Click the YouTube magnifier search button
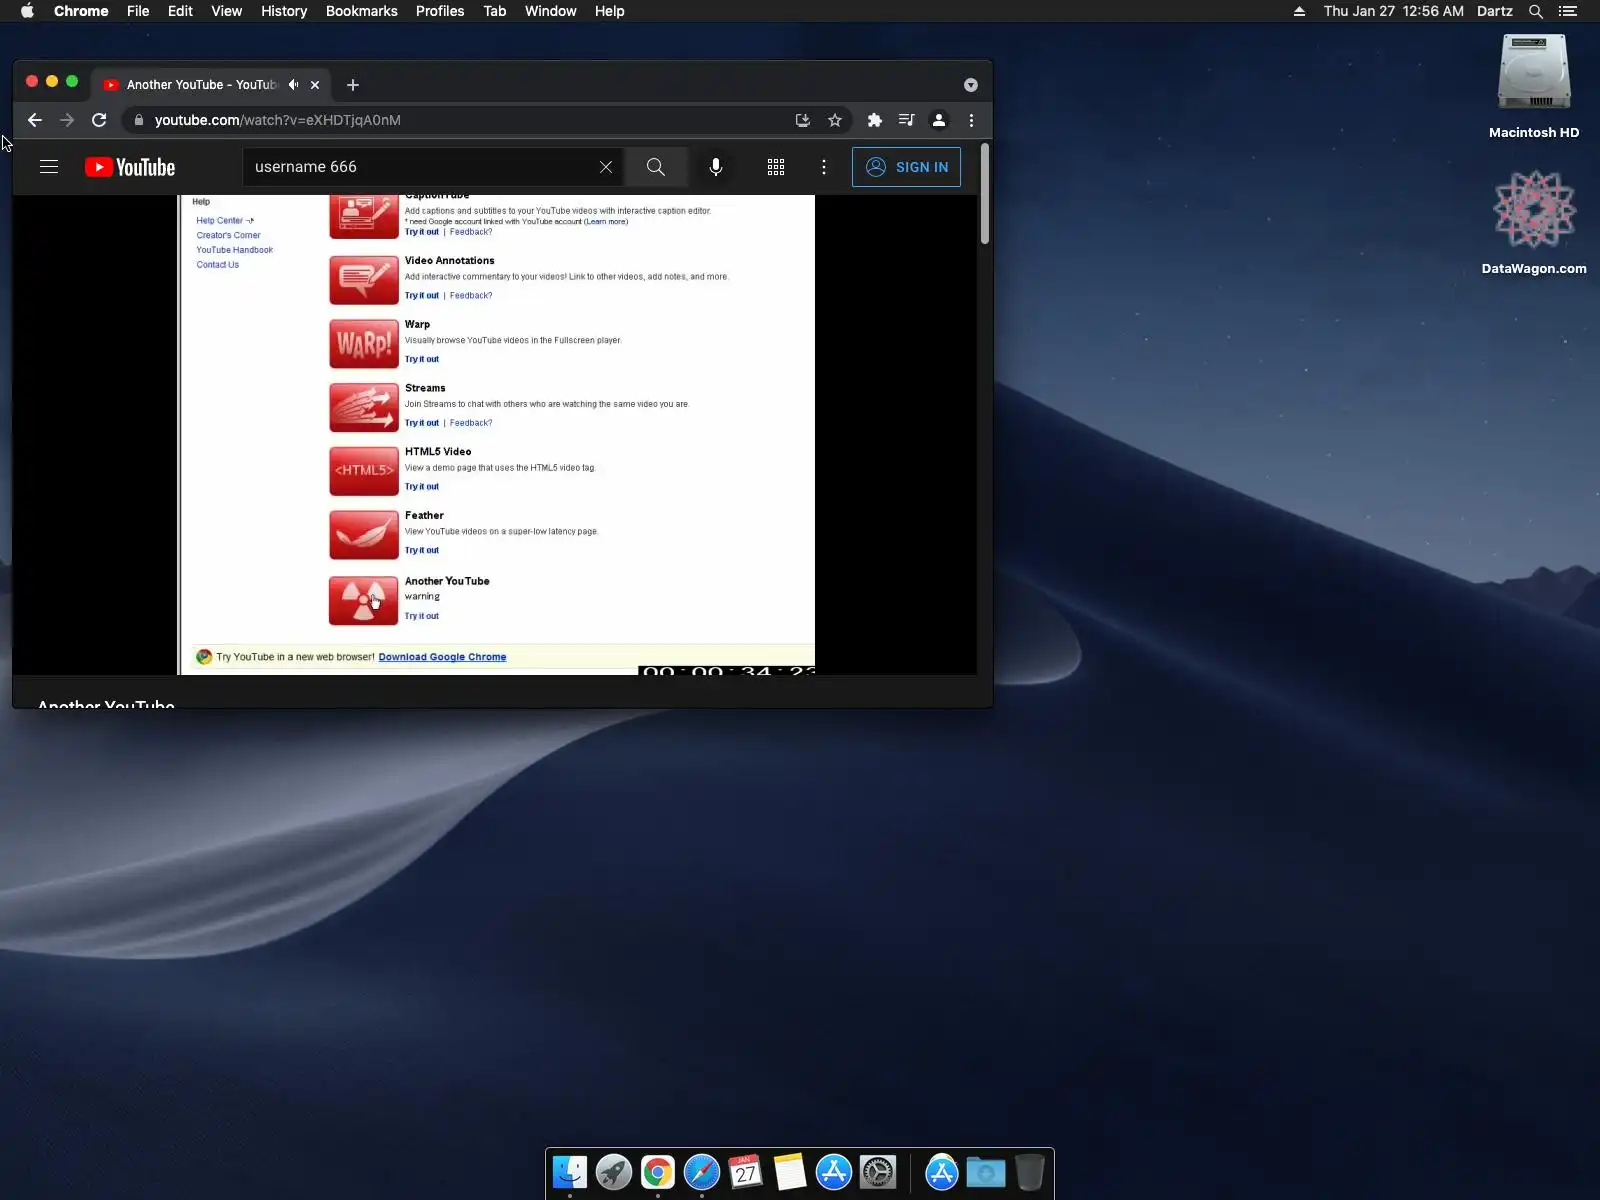The width and height of the screenshot is (1600, 1200). (x=656, y=167)
